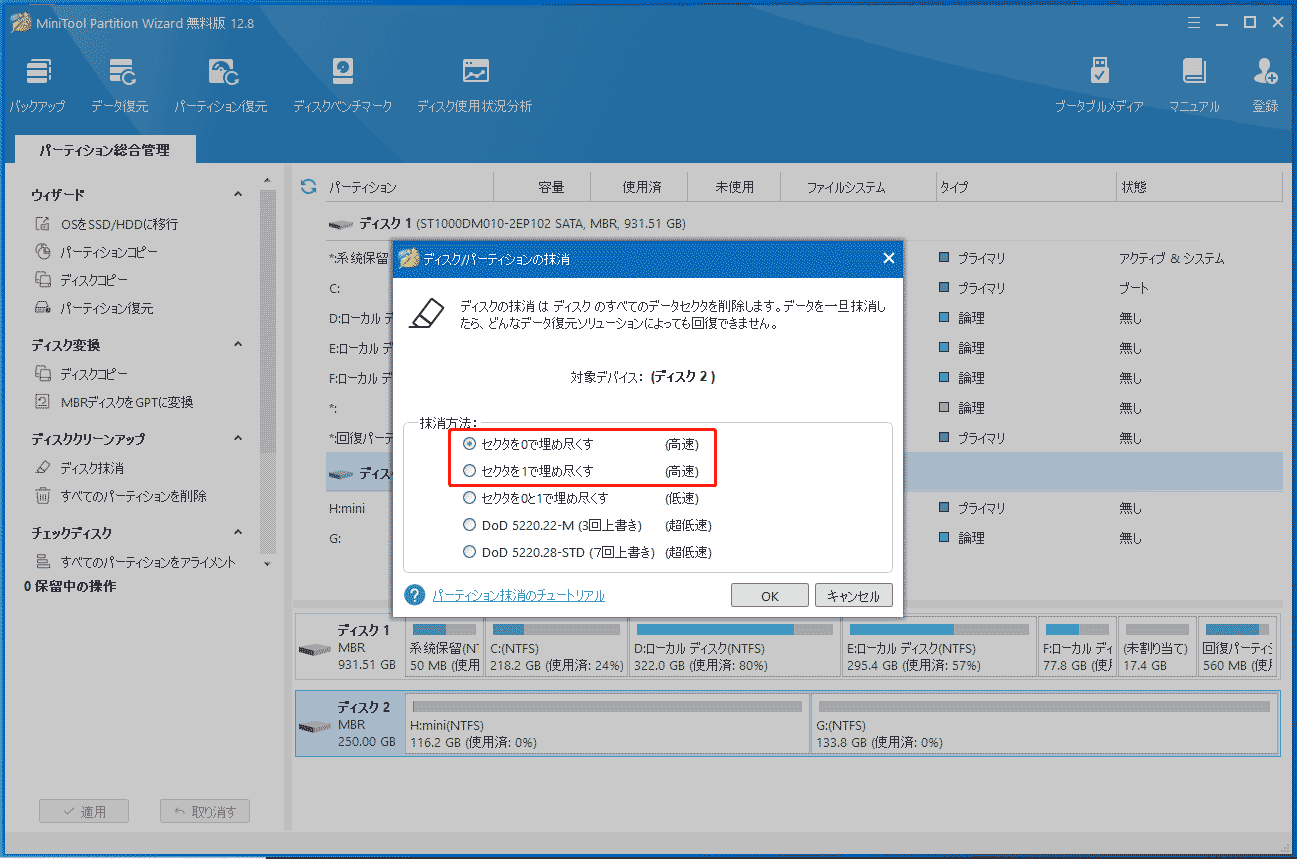The width and height of the screenshot is (1297, 859).
Task: Open パーティション抹消のチュートリアル link
Action: point(518,596)
